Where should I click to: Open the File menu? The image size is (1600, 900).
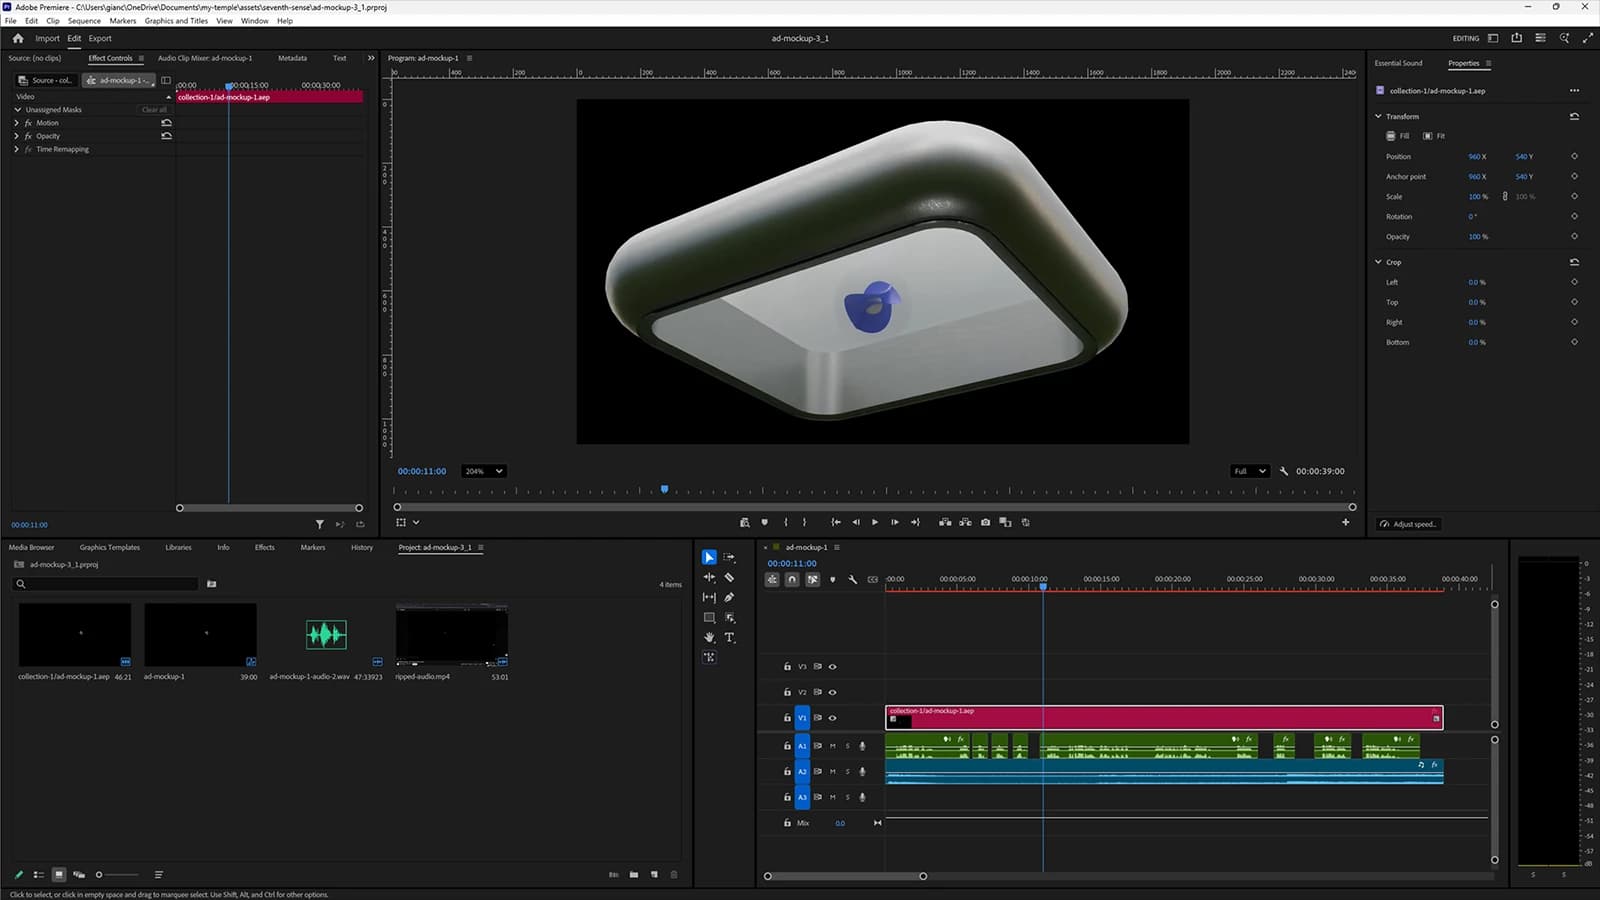pos(11,20)
